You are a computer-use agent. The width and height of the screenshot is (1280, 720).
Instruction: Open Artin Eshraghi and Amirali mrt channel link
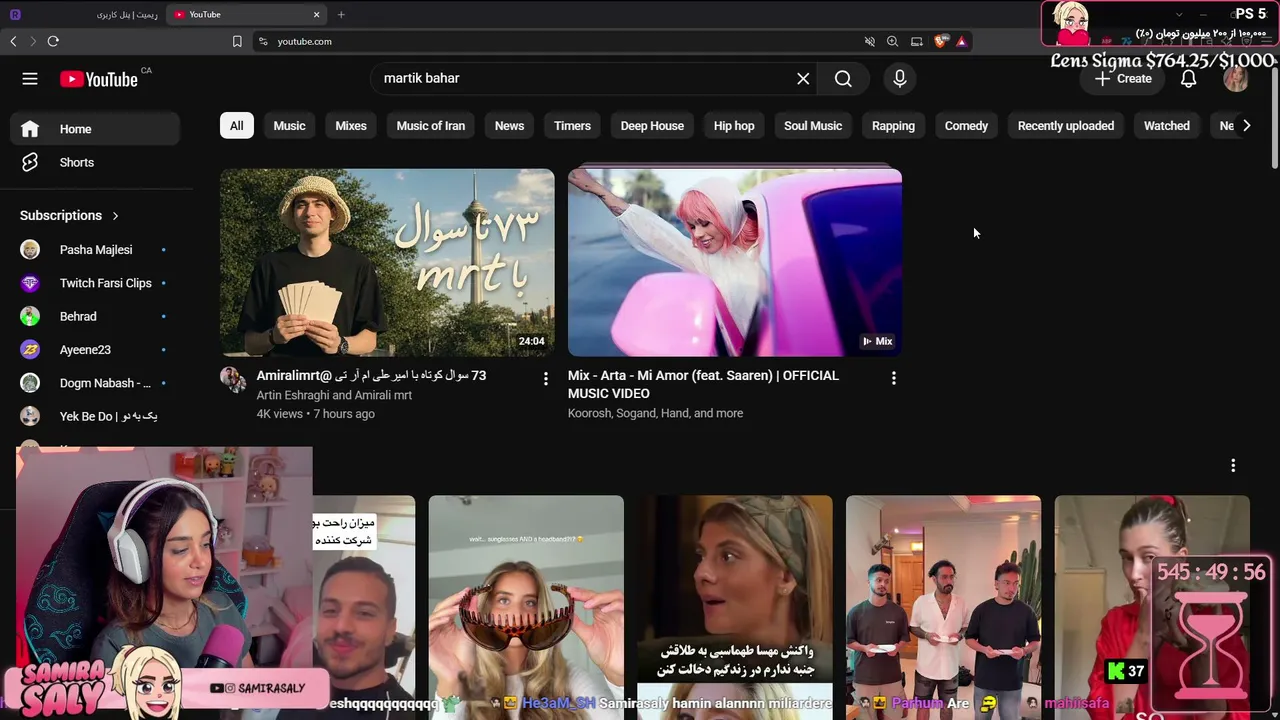(334, 395)
